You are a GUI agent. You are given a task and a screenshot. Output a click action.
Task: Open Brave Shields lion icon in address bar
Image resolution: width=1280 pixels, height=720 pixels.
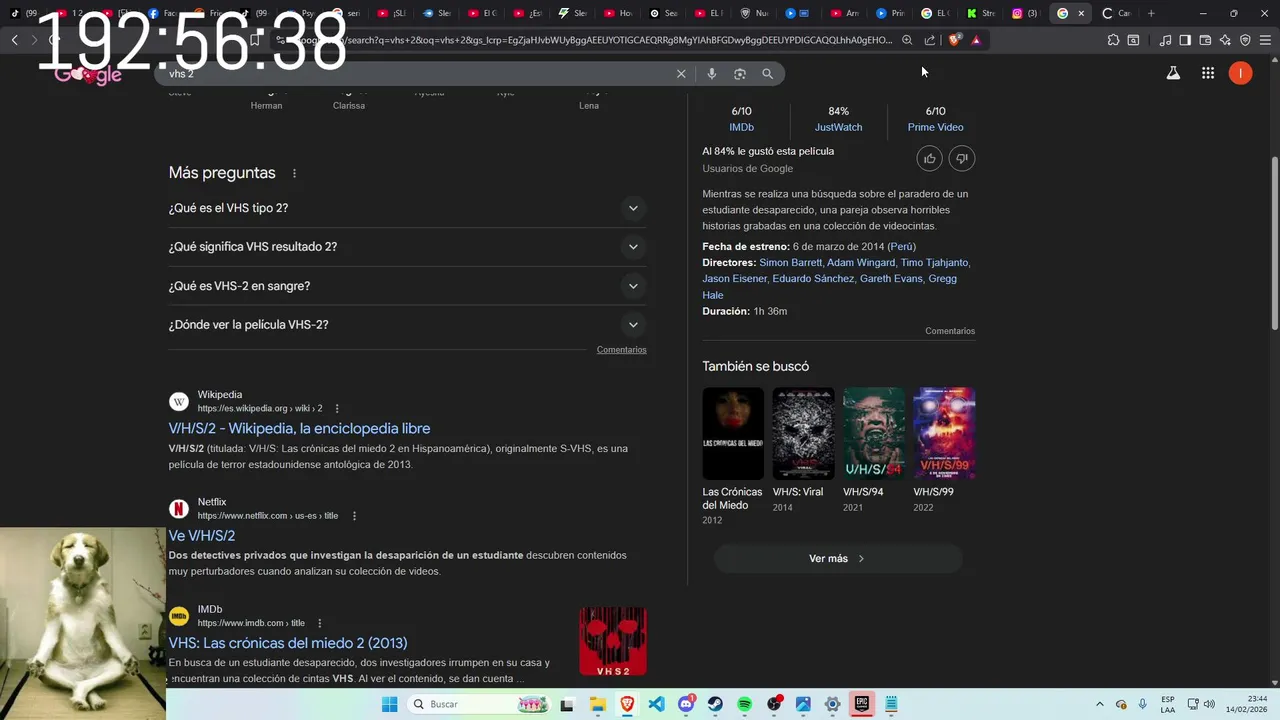pyautogui.click(x=954, y=40)
